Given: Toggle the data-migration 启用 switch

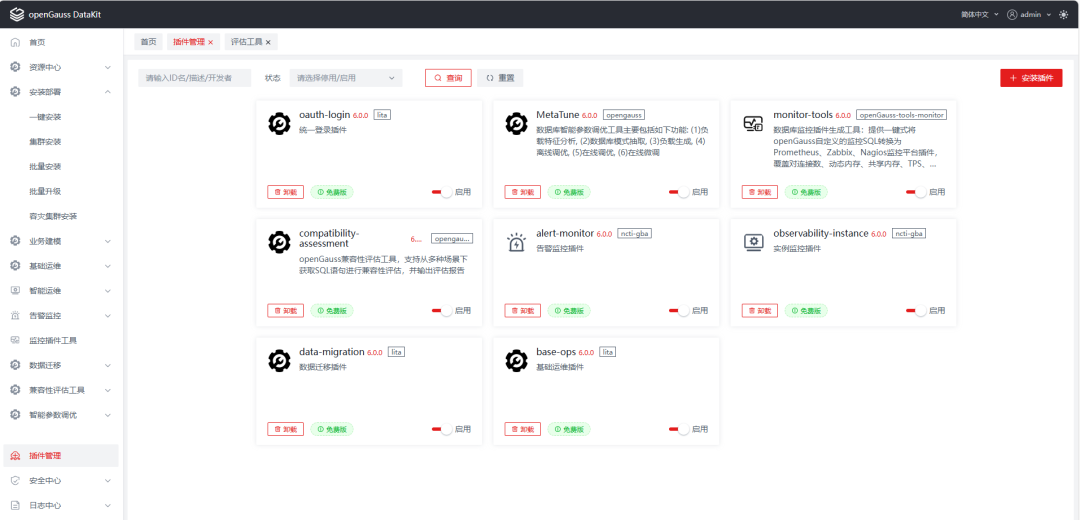Looking at the screenshot, I should 442,429.
